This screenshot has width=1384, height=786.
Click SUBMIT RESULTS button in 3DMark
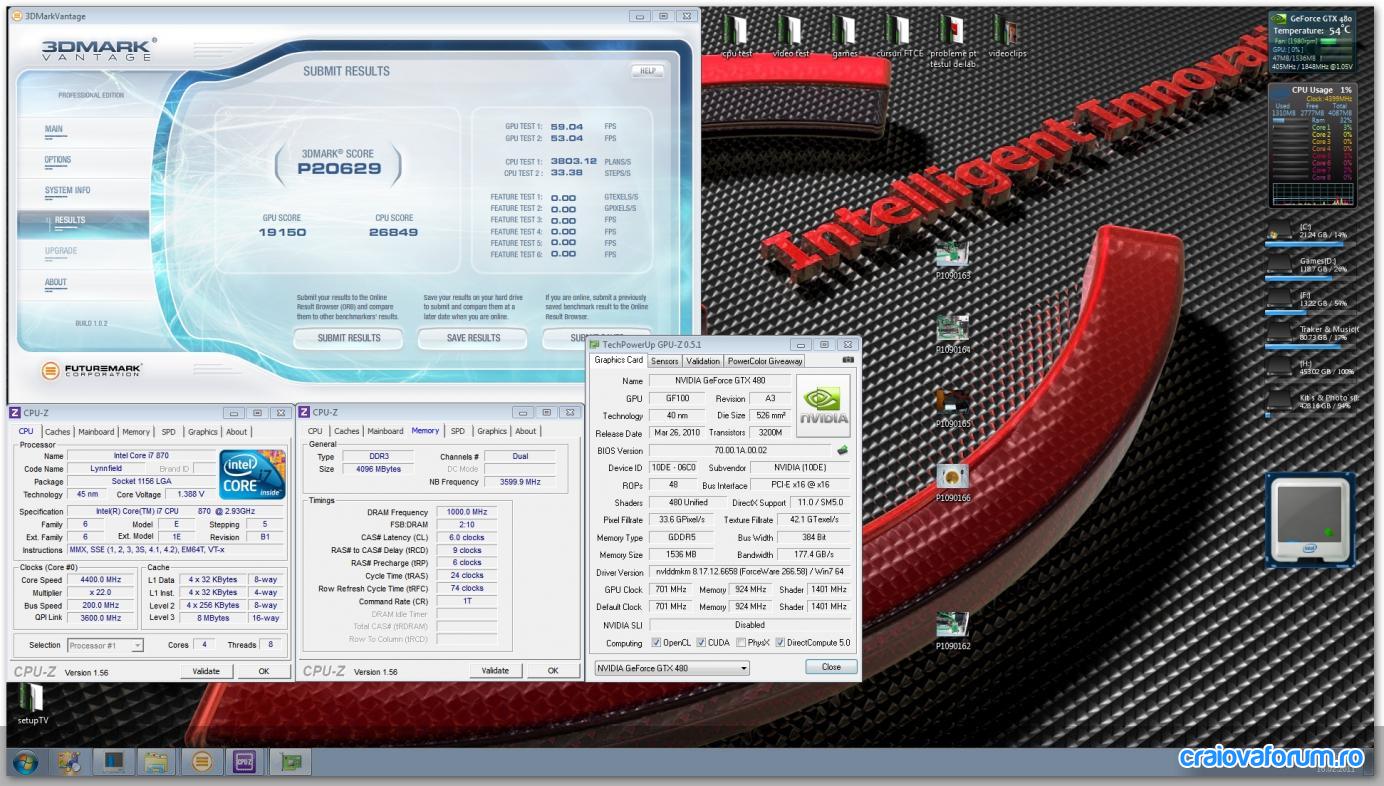(349, 338)
